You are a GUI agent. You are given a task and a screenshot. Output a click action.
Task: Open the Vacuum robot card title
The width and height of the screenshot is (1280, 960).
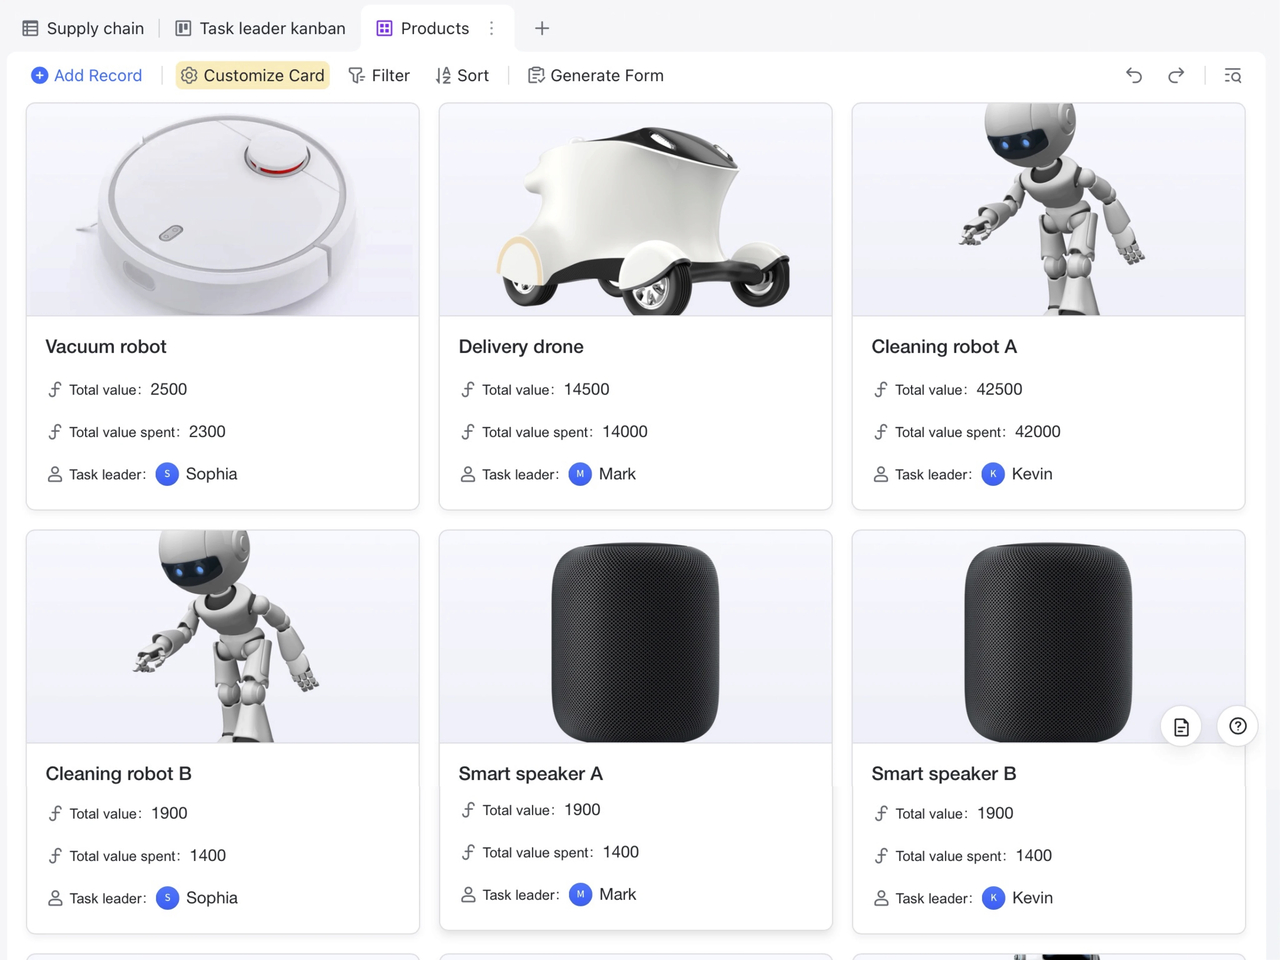106,347
